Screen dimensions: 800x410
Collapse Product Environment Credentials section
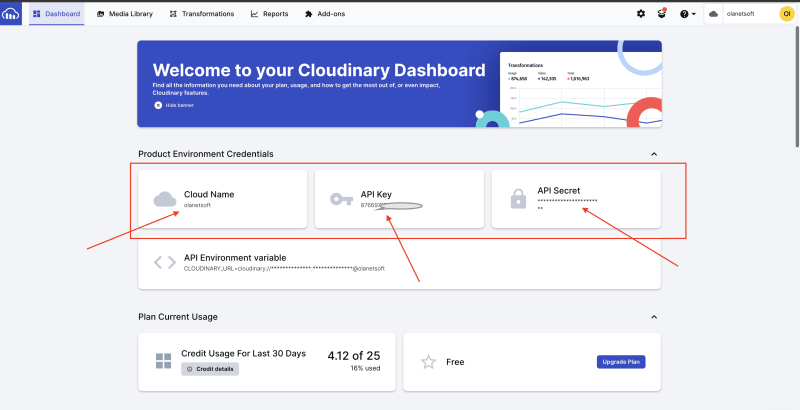654,154
